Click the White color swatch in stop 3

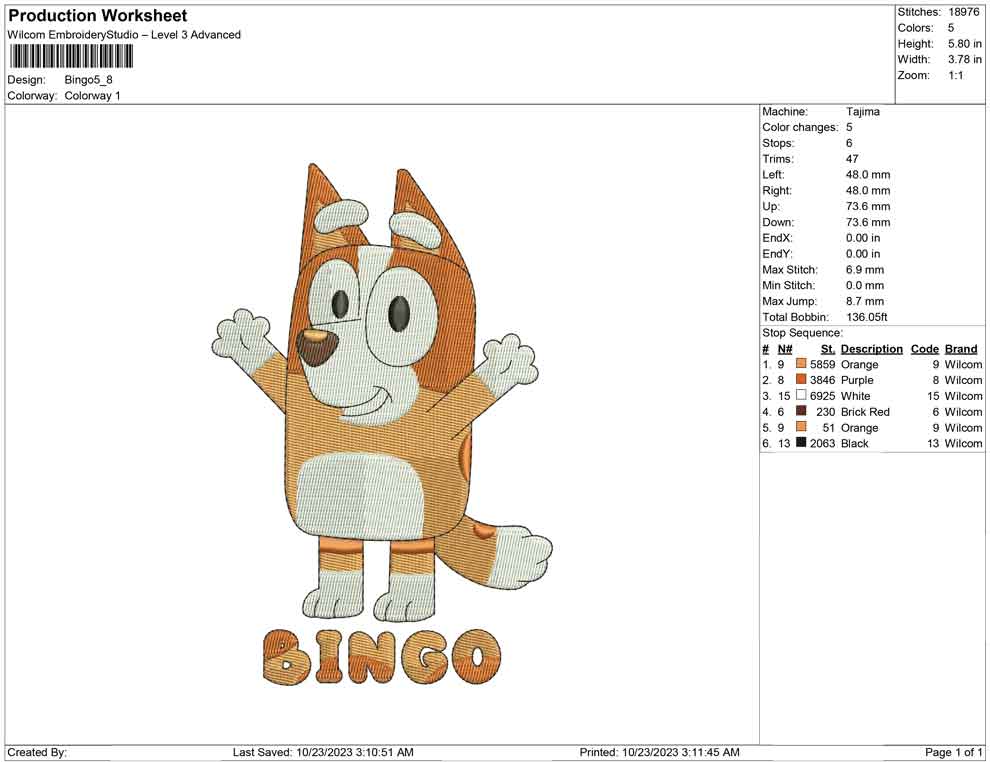(x=801, y=395)
